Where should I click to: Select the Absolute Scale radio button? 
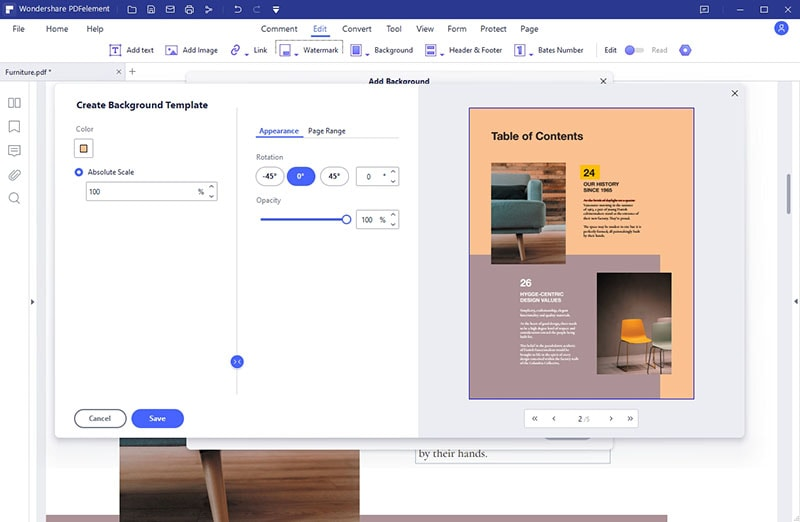(80, 172)
